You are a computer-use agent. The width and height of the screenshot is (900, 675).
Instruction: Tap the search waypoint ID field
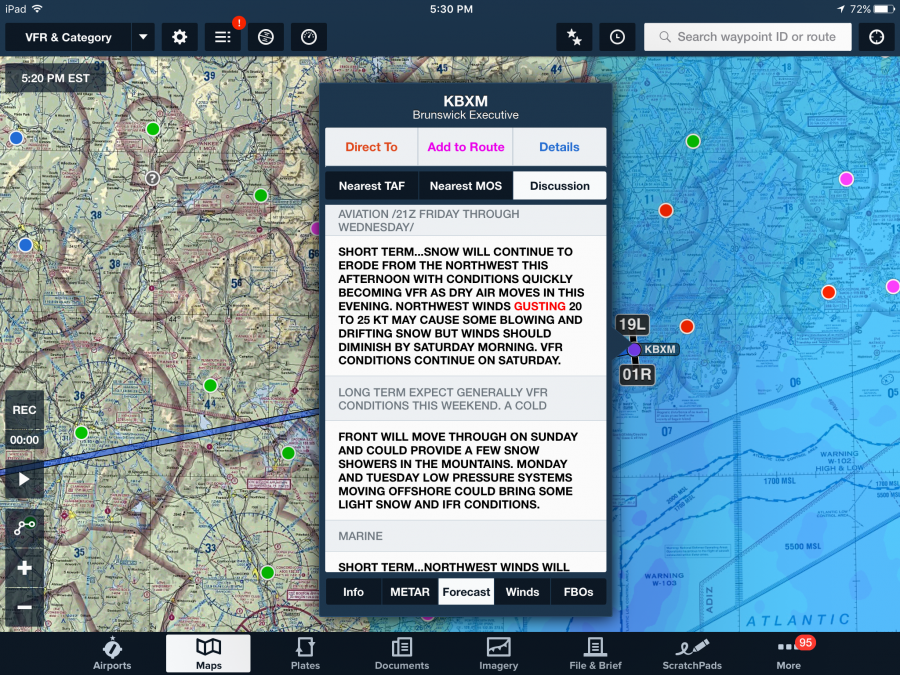tap(747, 36)
